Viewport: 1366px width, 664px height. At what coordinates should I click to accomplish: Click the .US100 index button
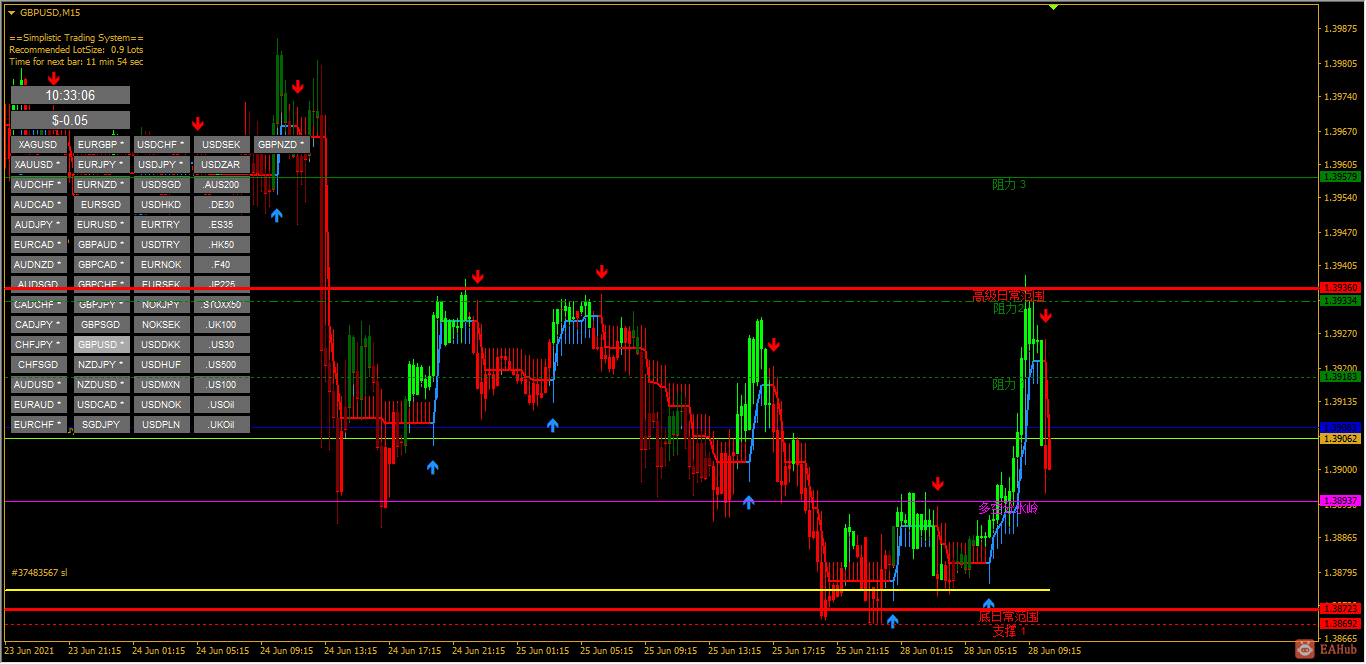click(x=221, y=385)
